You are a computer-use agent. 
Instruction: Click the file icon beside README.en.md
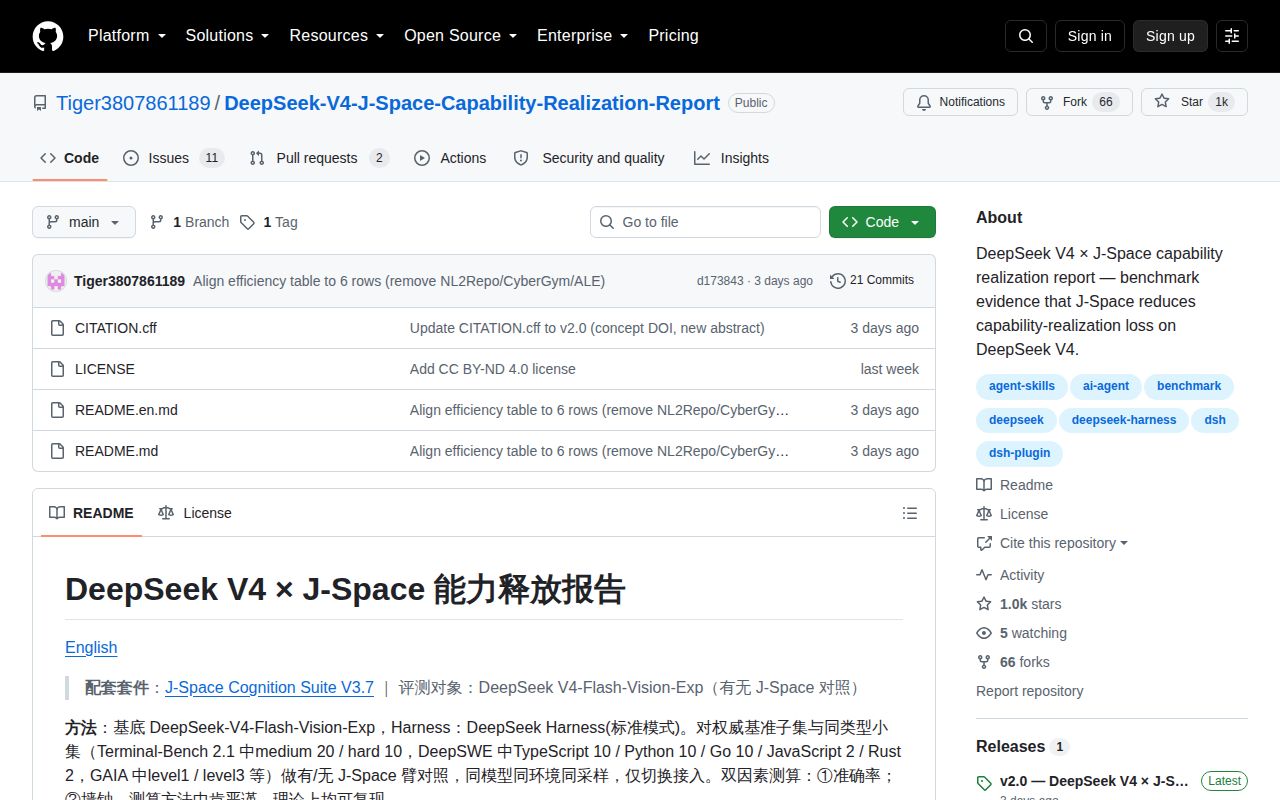tap(57, 410)
